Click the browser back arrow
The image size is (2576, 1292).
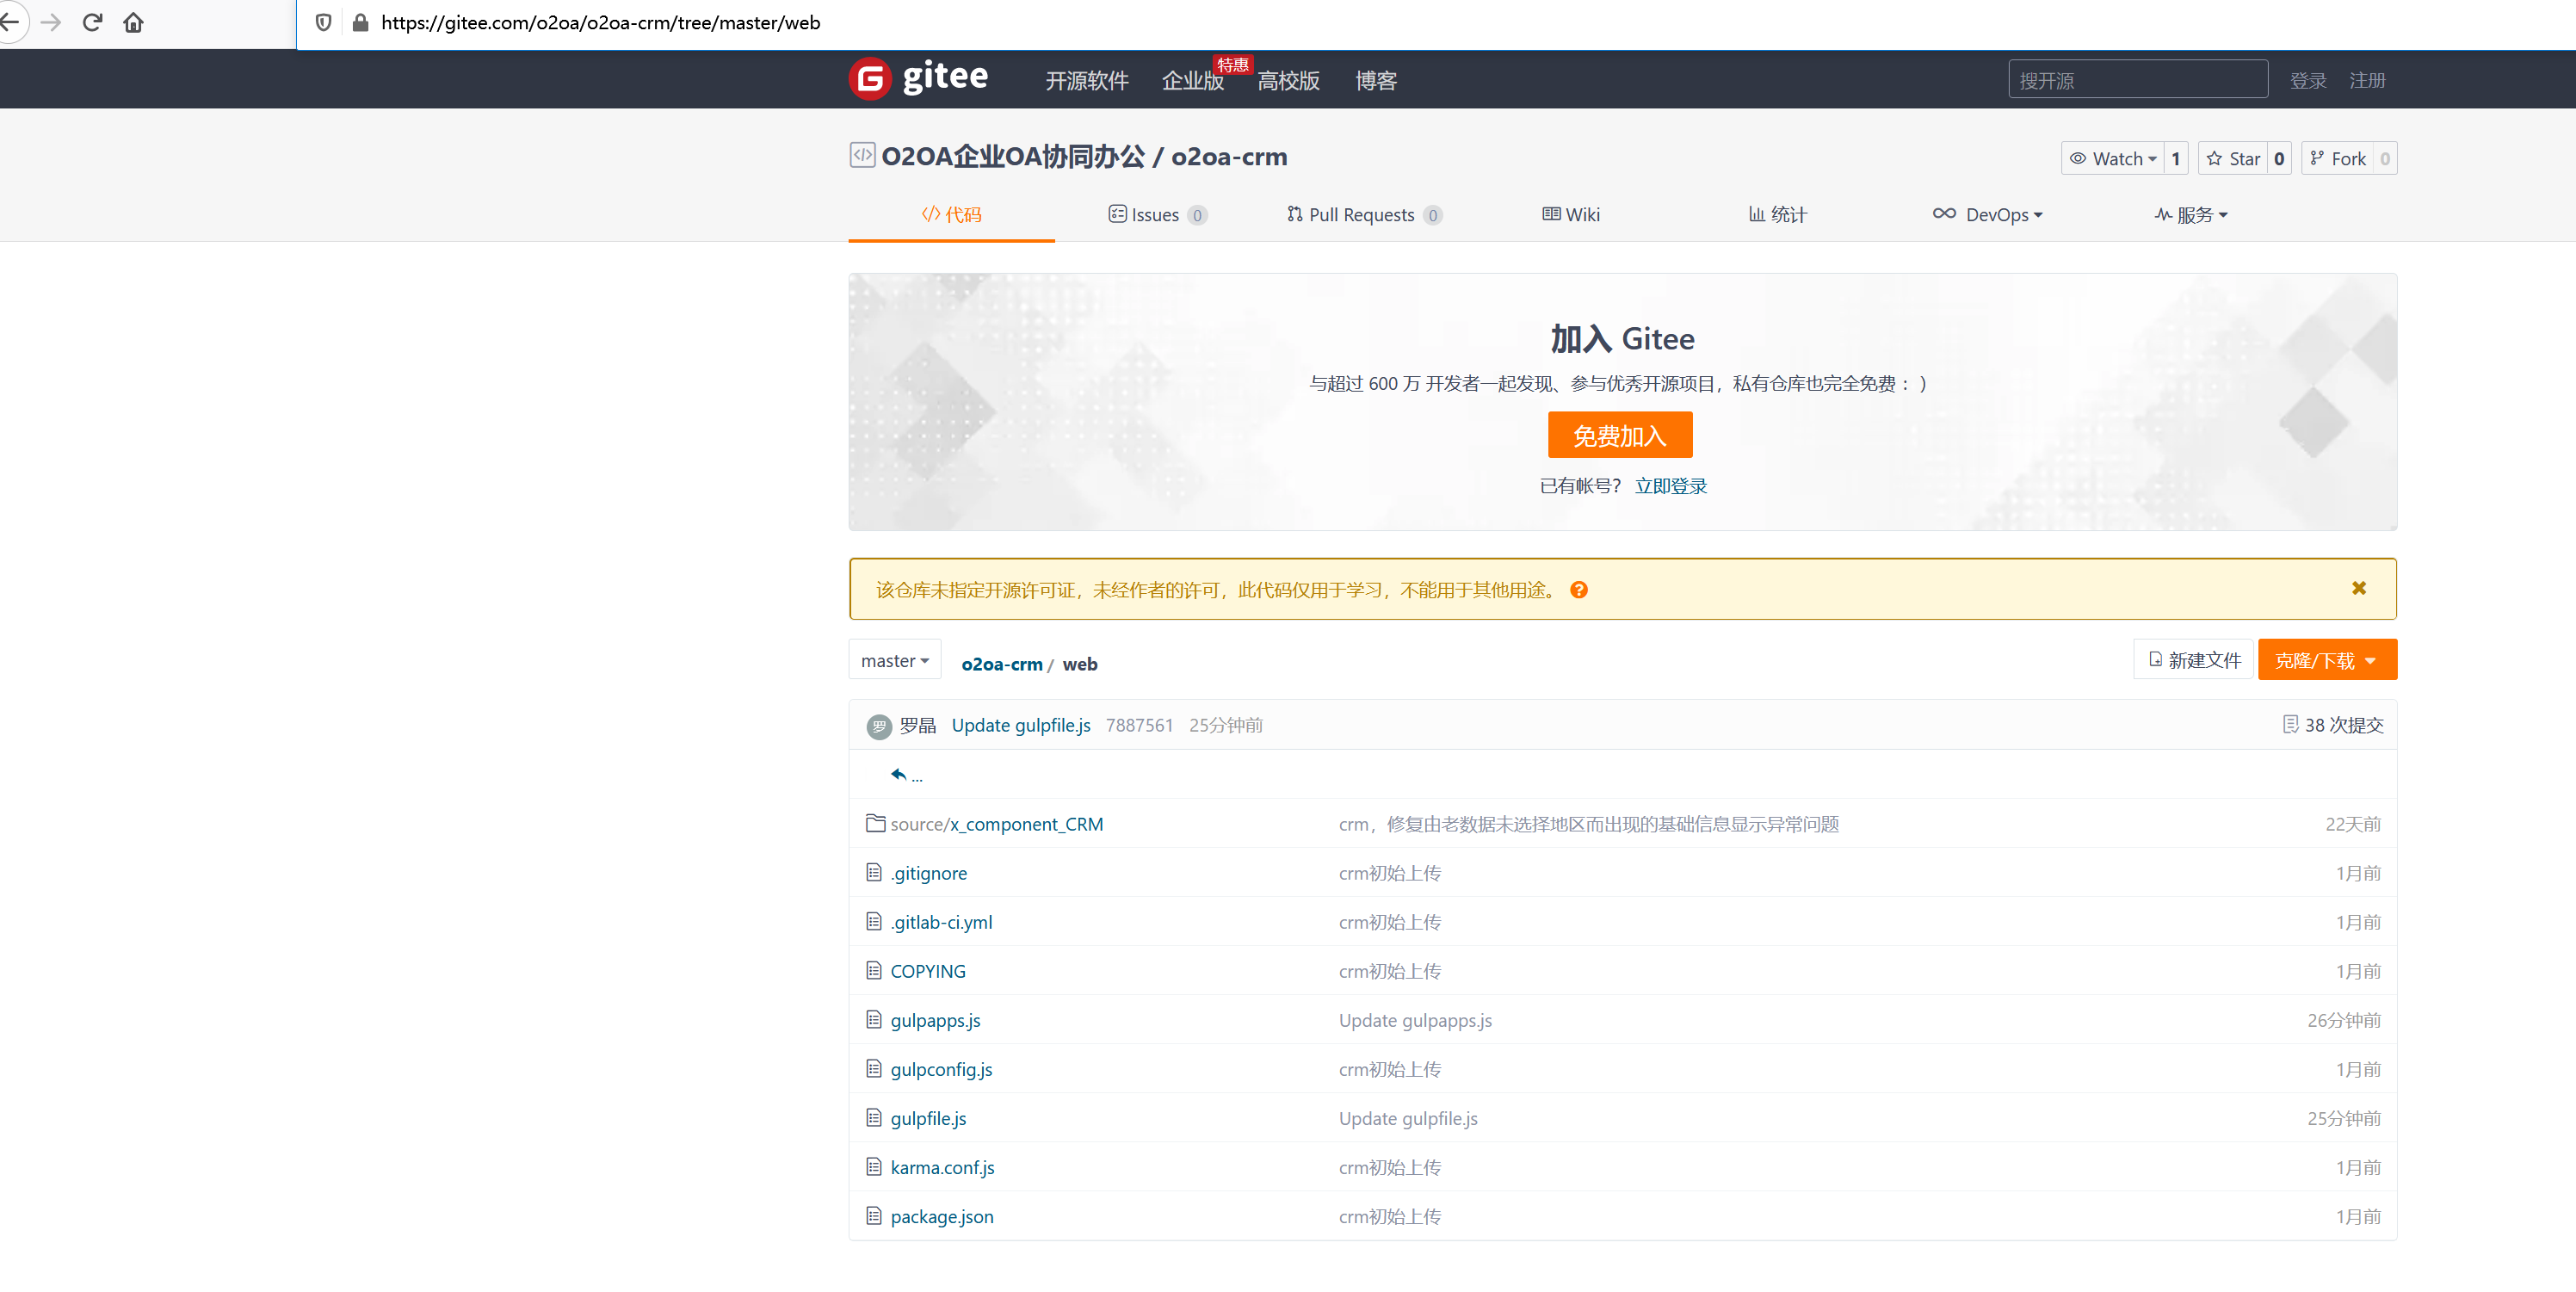pyautogui.click(x=10, y=22)
